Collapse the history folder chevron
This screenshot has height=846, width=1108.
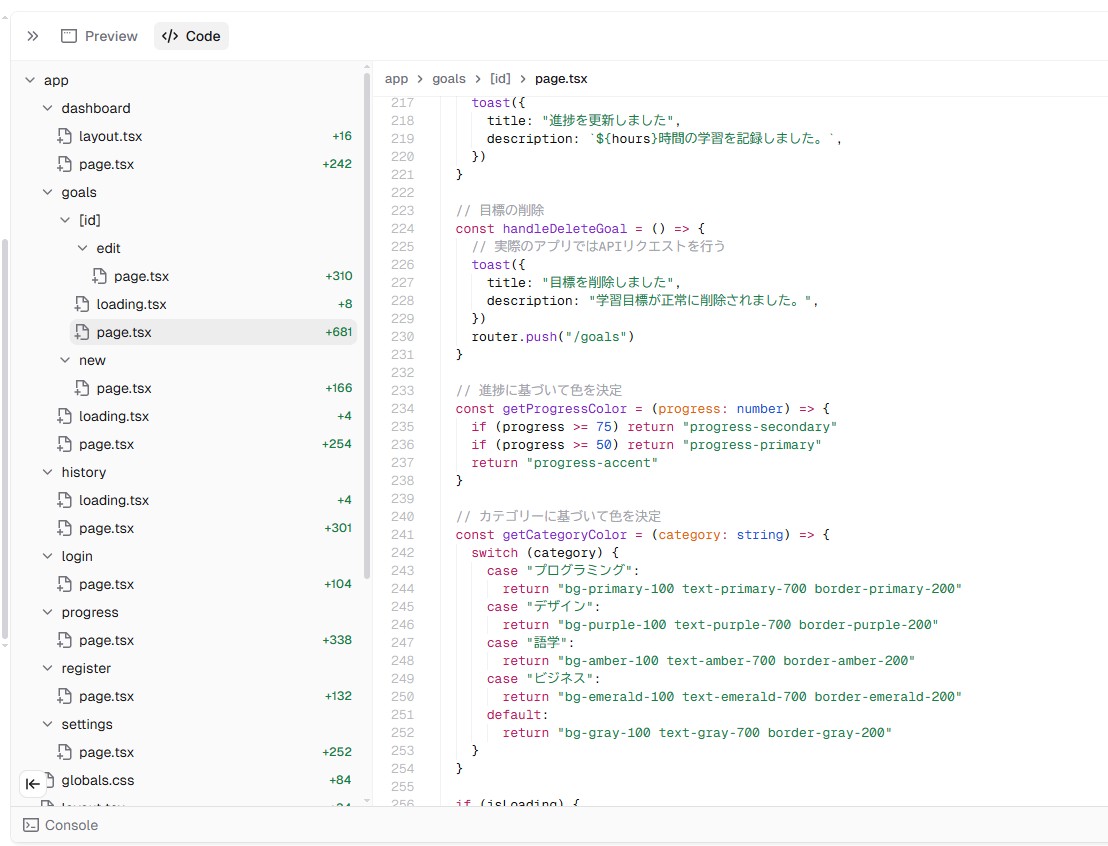pos(47,472)
